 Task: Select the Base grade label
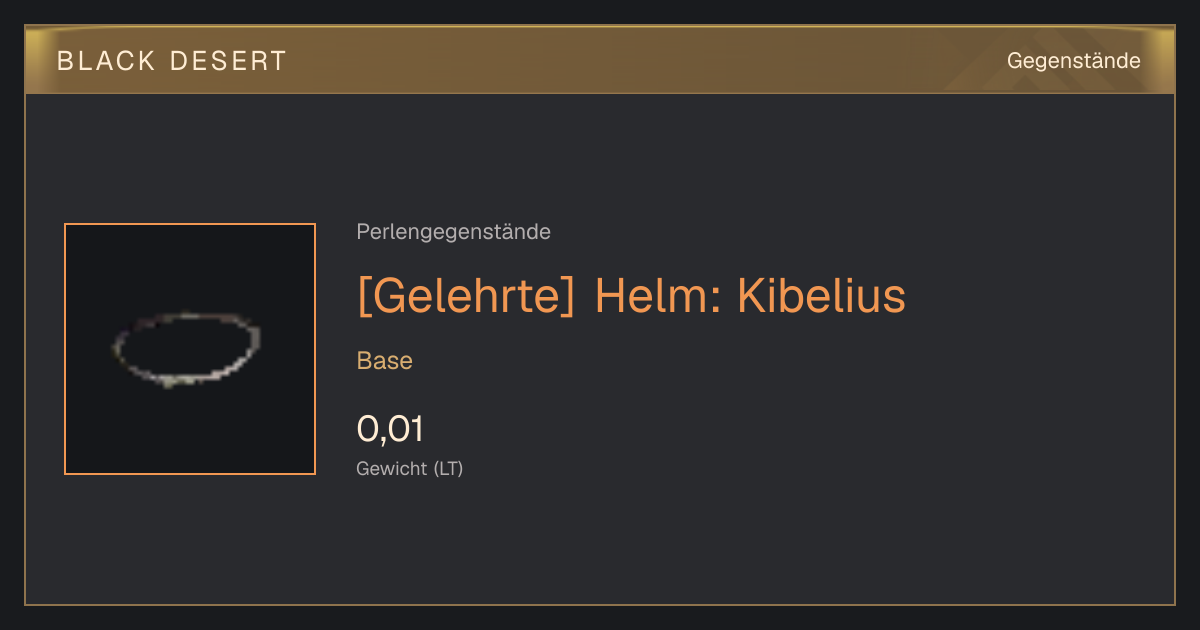[385, 361]
